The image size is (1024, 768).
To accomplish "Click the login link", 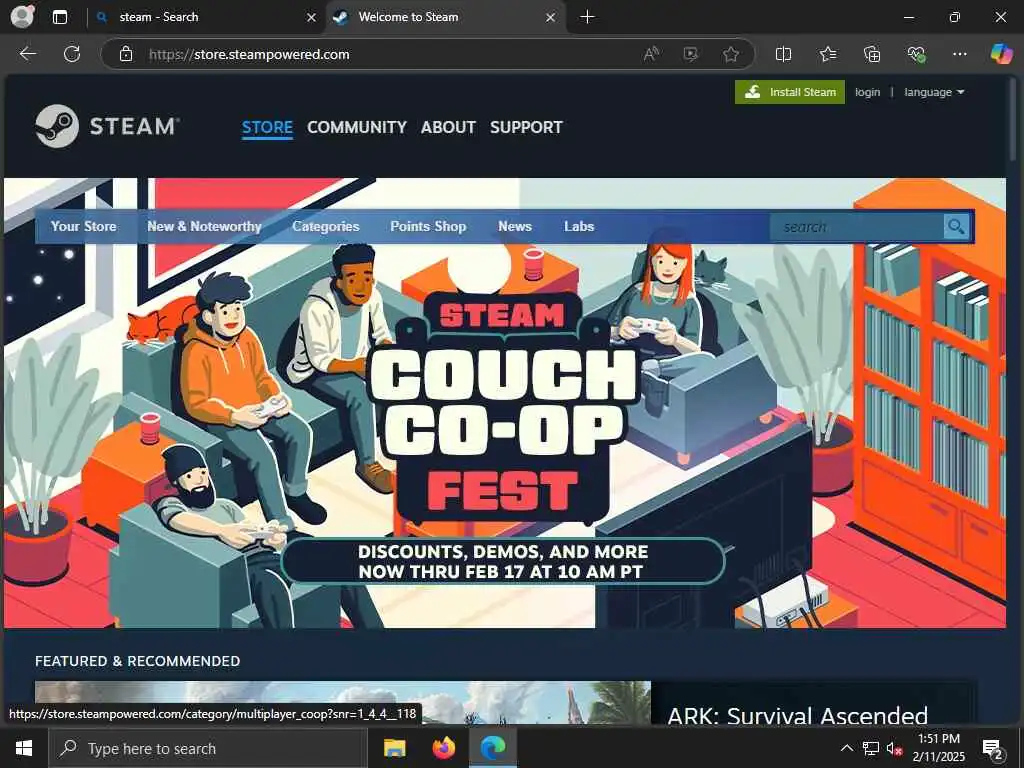I will [867, 92].
